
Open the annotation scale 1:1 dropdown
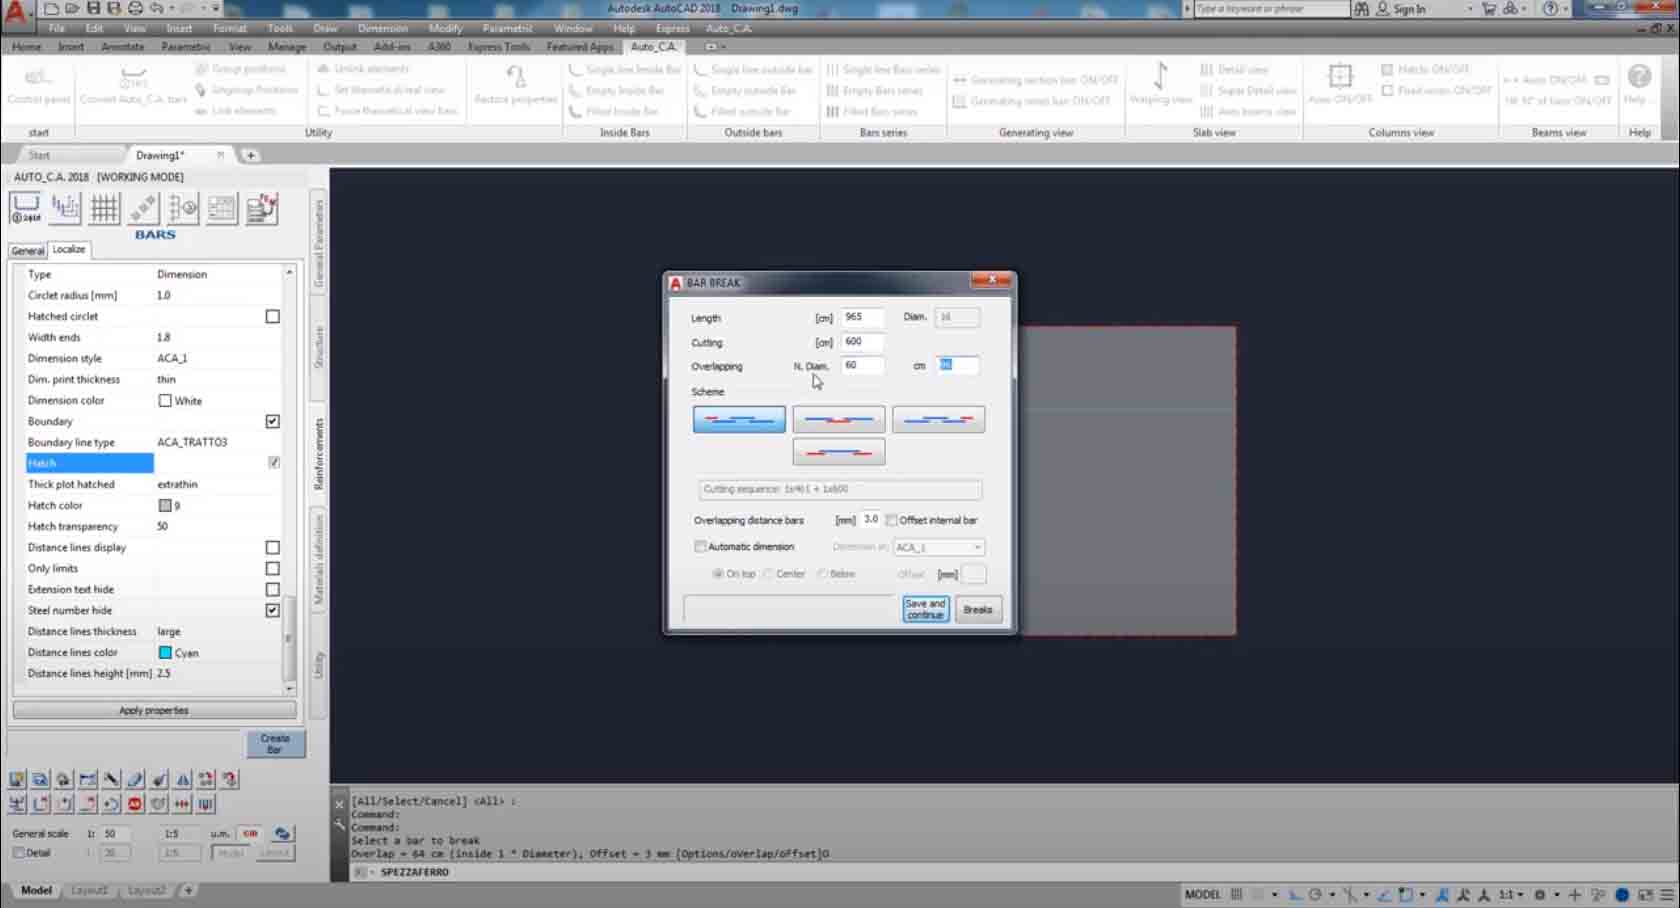coord(1512,895)
